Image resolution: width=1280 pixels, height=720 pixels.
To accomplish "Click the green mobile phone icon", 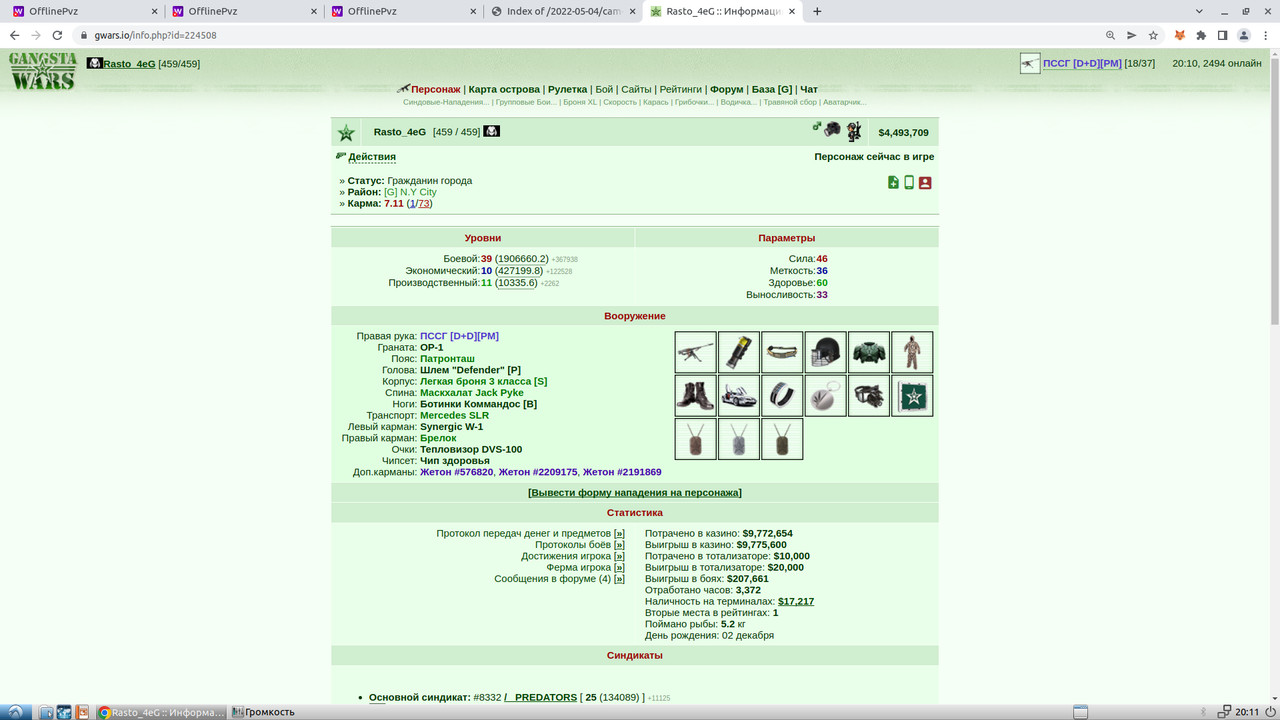I will 909,183.
